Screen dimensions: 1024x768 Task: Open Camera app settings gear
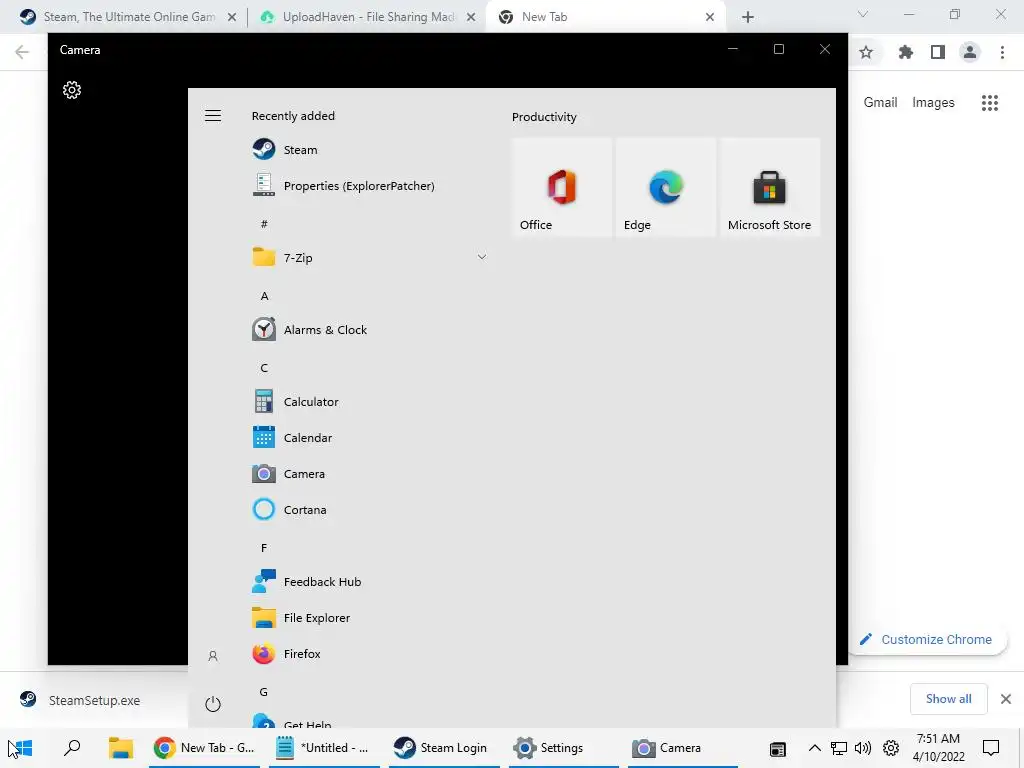click(x=72, y=90)
